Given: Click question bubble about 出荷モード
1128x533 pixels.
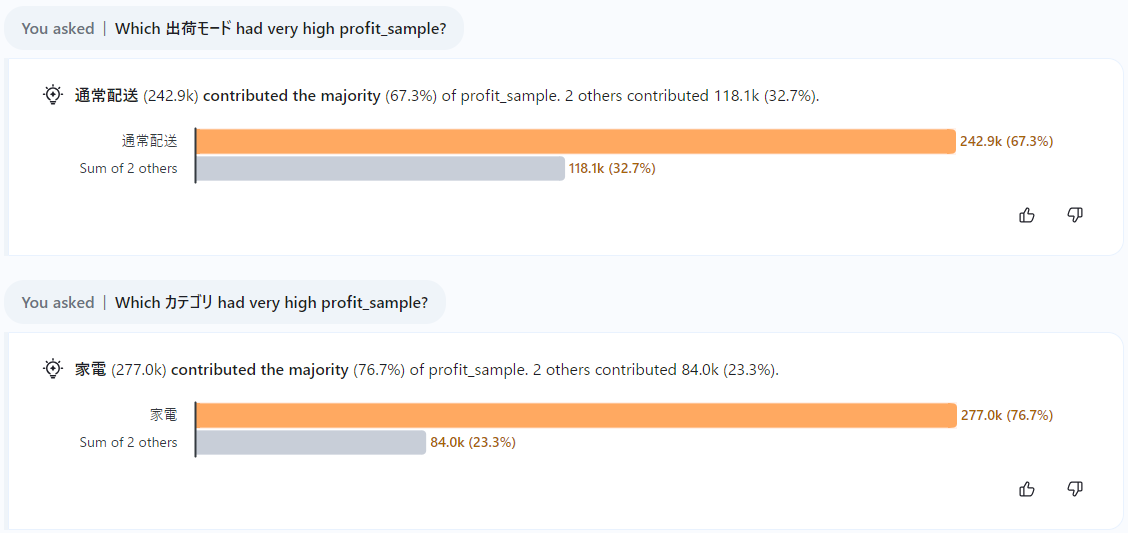Looking at the screenshot, I should pyautogui.click(x=234, y=28).
